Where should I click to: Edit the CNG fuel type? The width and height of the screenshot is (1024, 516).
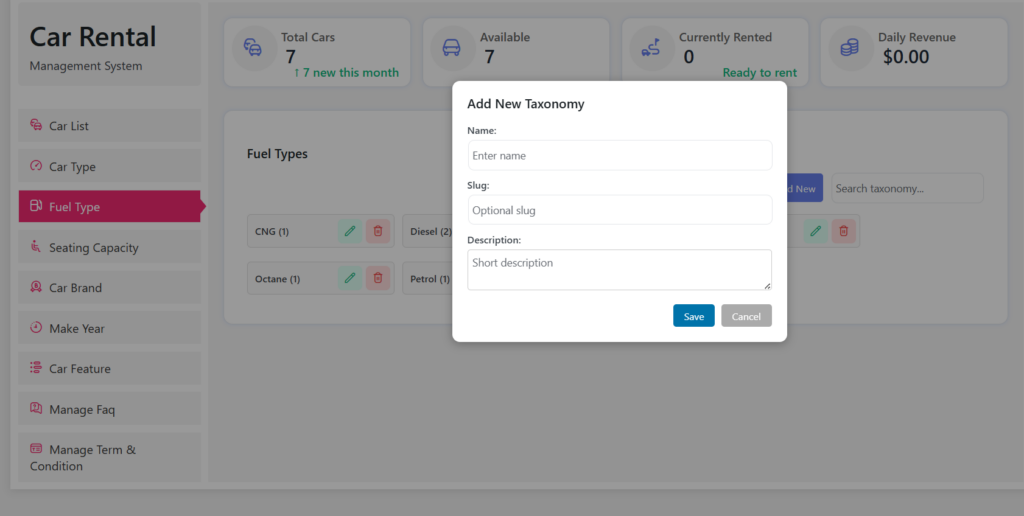pos(350,231)
